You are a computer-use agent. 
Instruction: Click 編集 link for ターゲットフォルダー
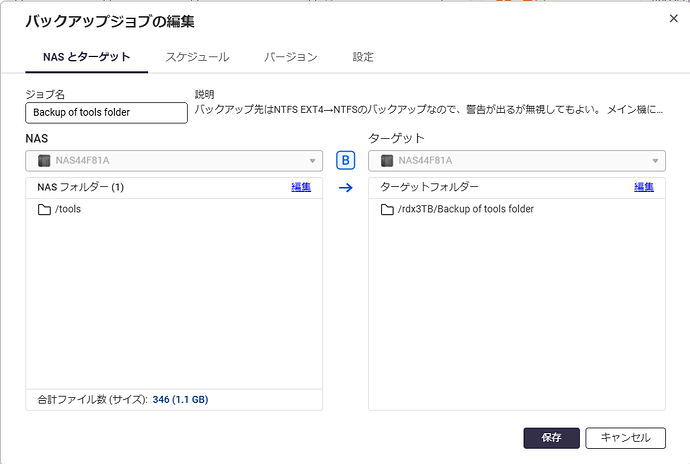tap(644, 187)
